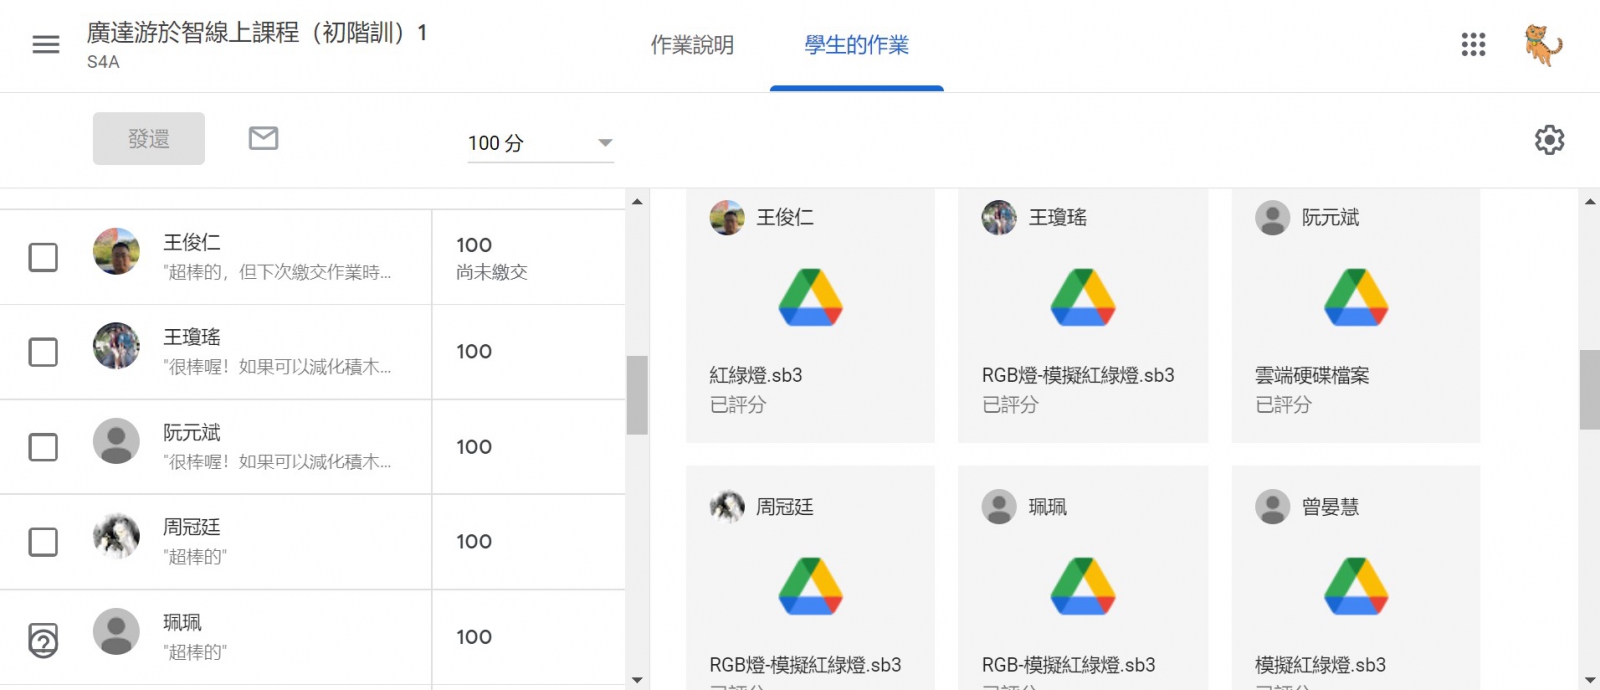The height and width of the screenshot is (690, 1600).
Task: Open the main hamburger menu
Action: click(x=46, y=45)
